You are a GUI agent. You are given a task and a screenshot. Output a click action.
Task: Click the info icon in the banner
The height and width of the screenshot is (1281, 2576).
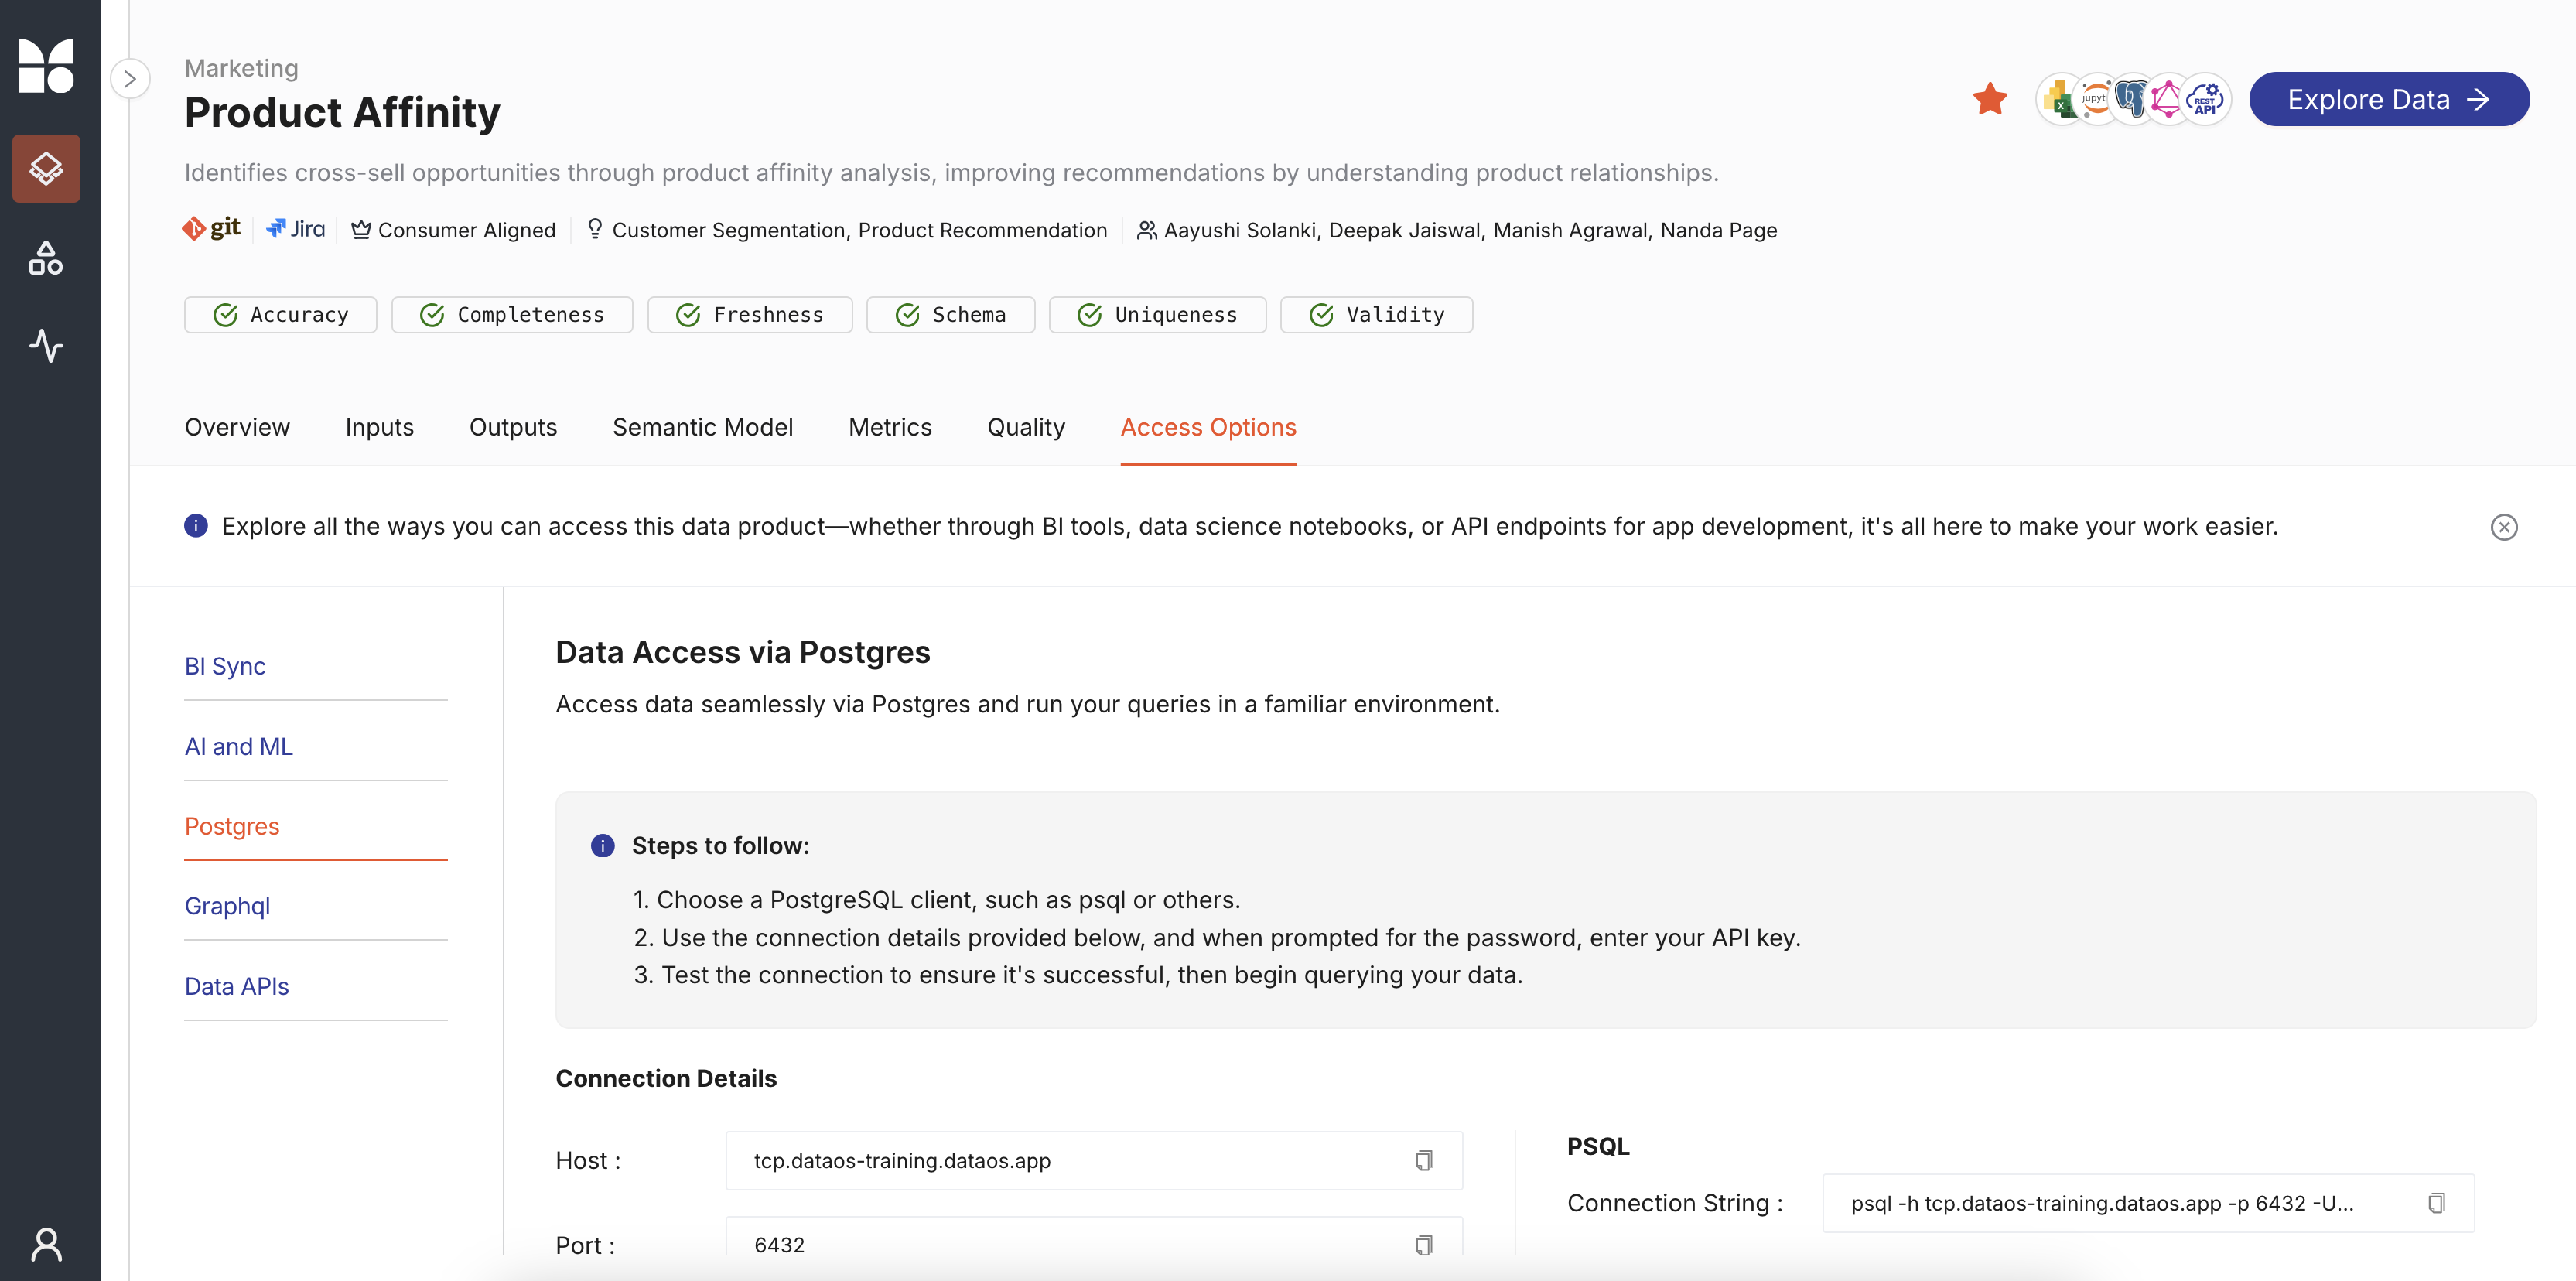coord(196,526)
